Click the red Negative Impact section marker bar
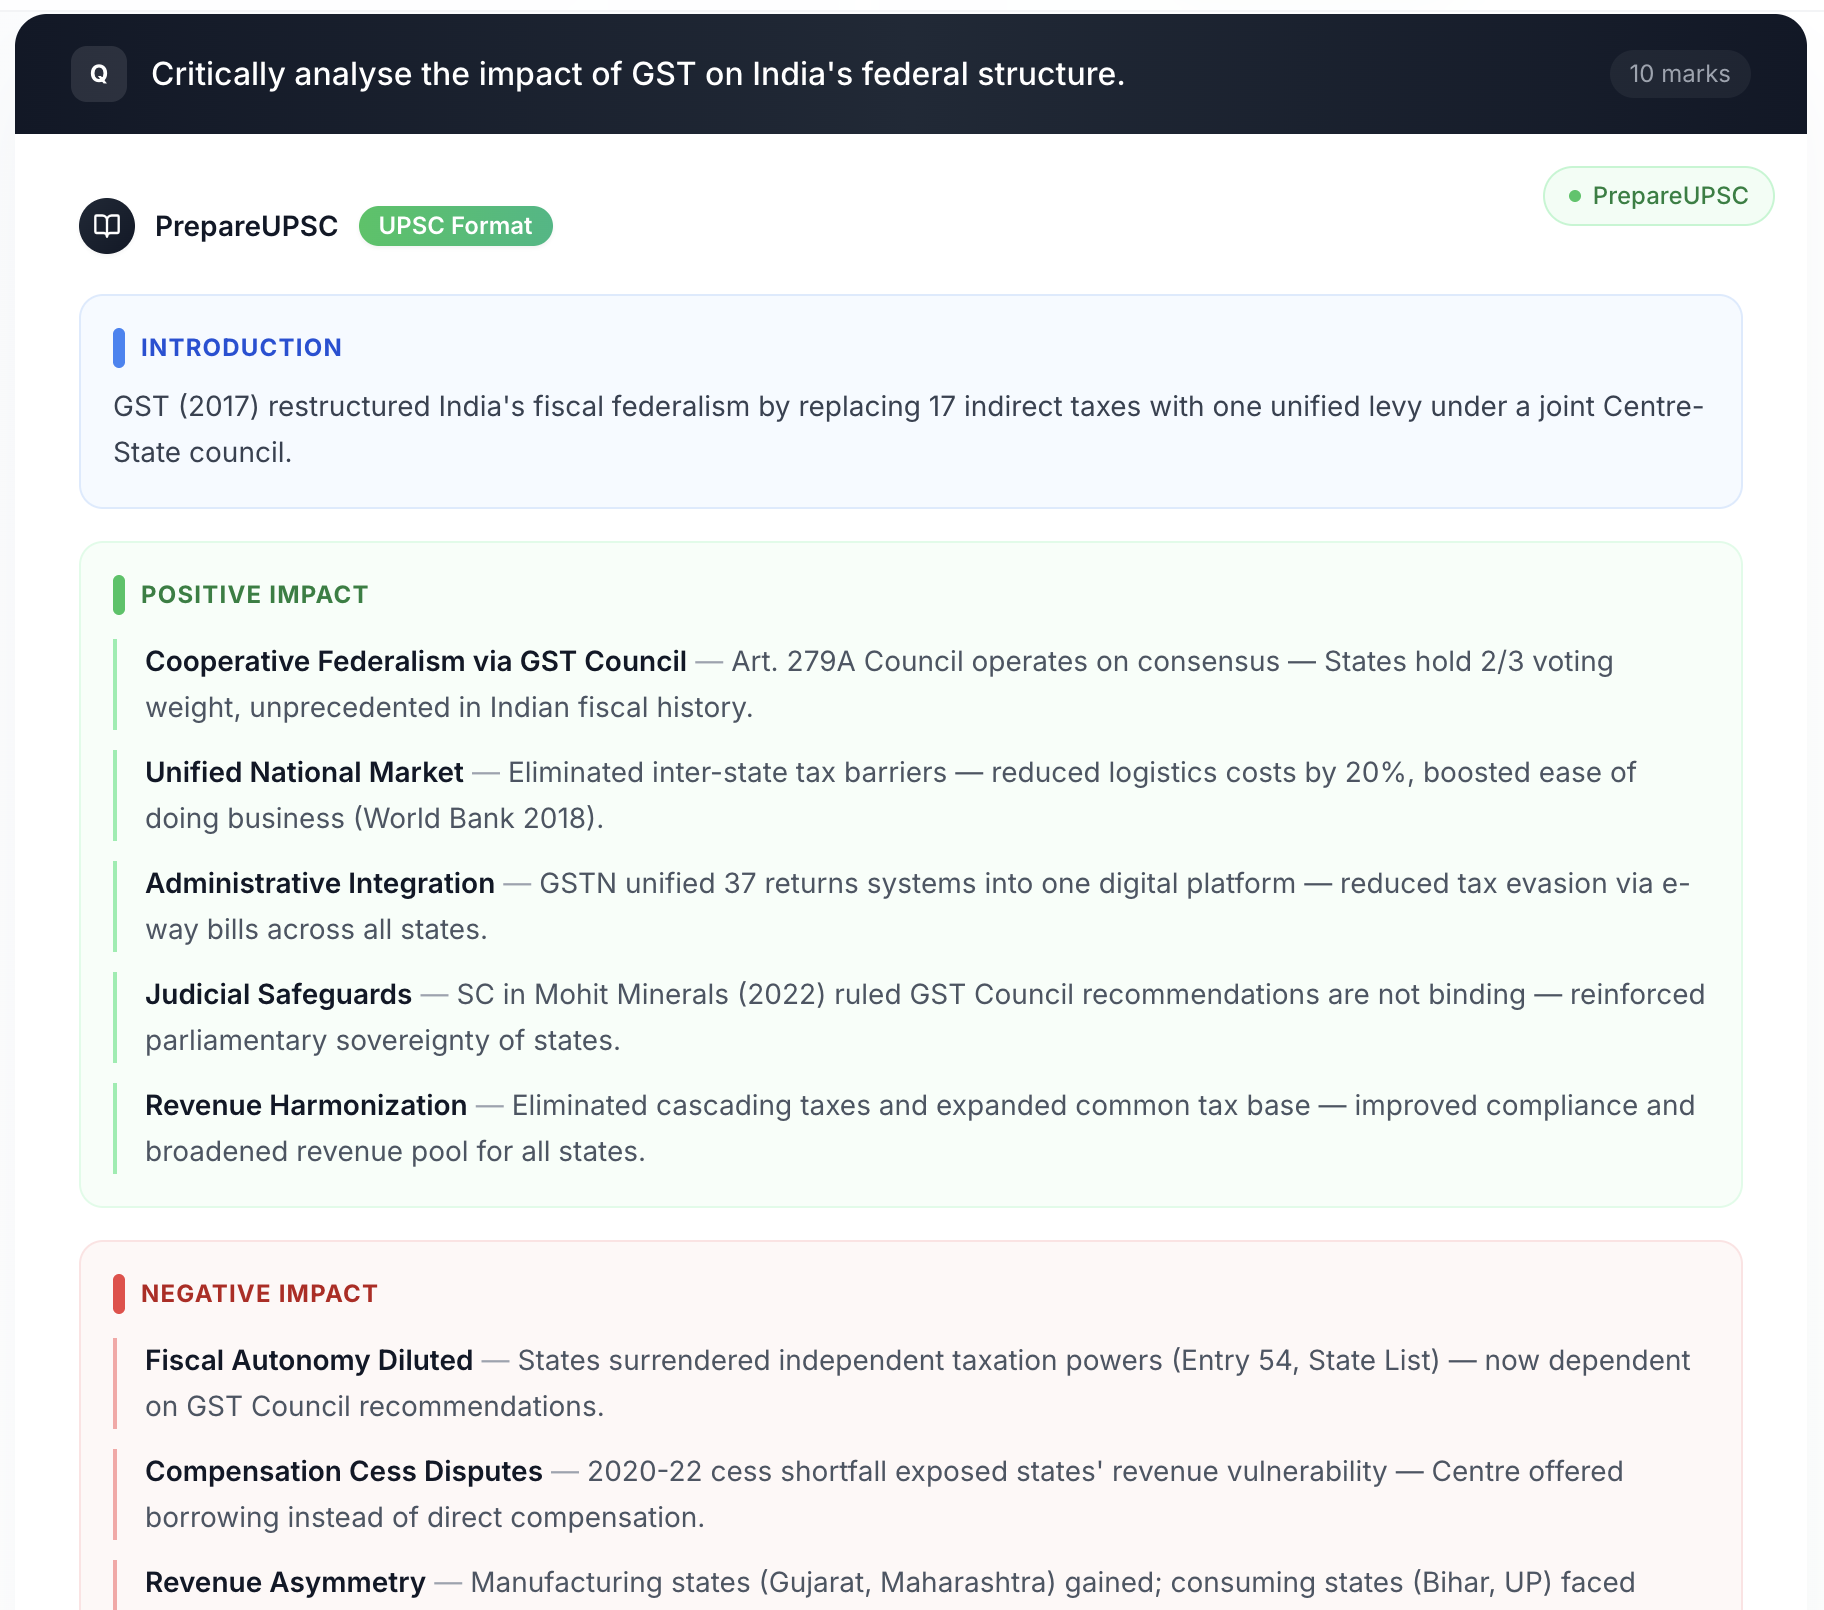 coord(119,1293)
